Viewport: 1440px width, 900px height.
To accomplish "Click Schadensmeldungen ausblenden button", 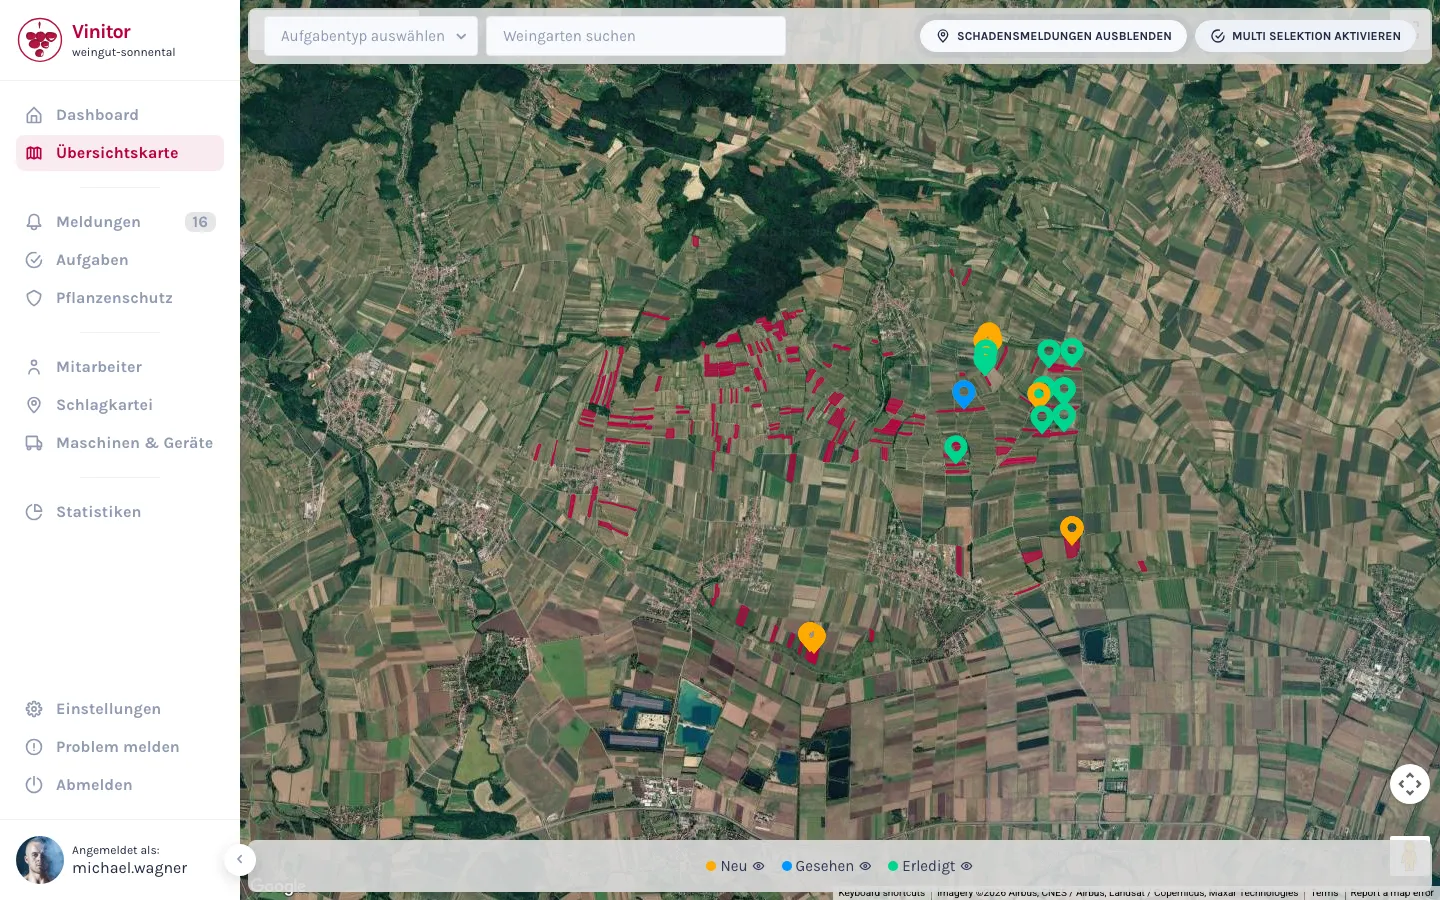I will (x=1053, y=36).
